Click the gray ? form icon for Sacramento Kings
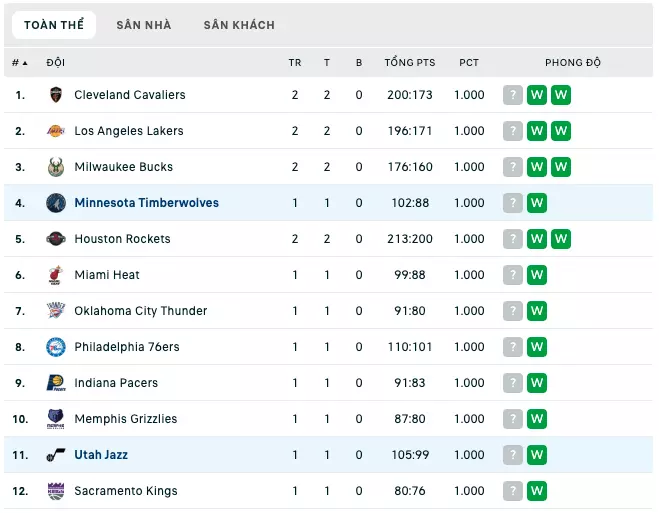This screenshot has width=659, height=513. 513,491
